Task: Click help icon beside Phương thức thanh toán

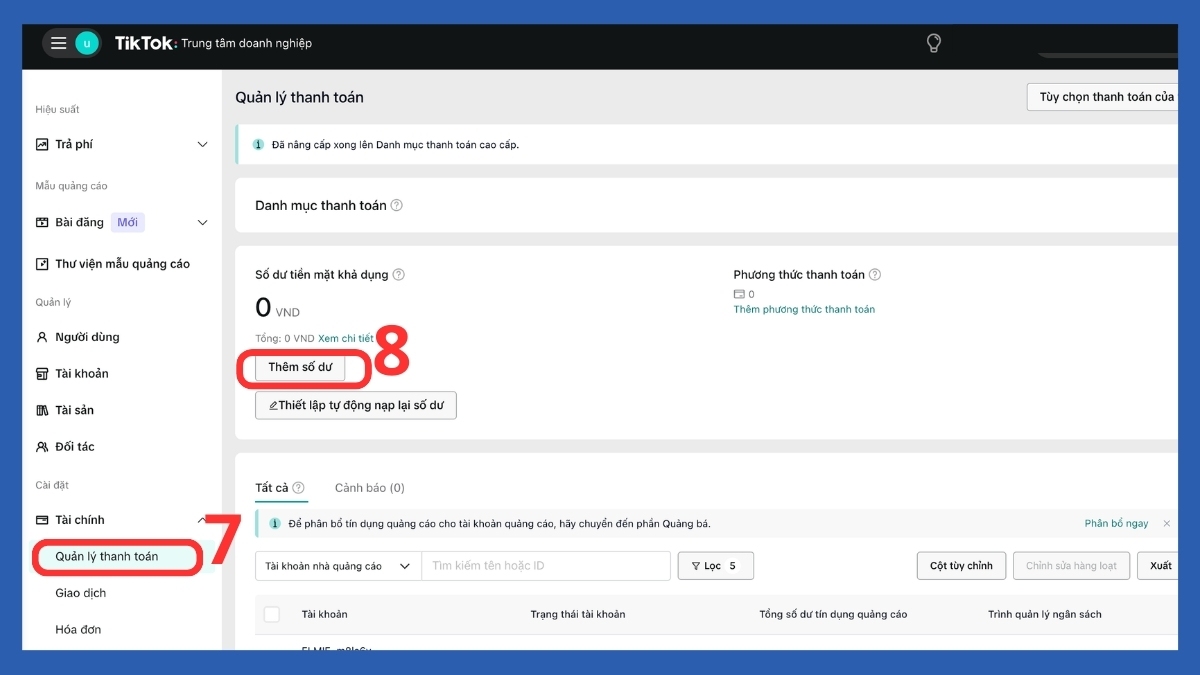Action: coord(875,274)
